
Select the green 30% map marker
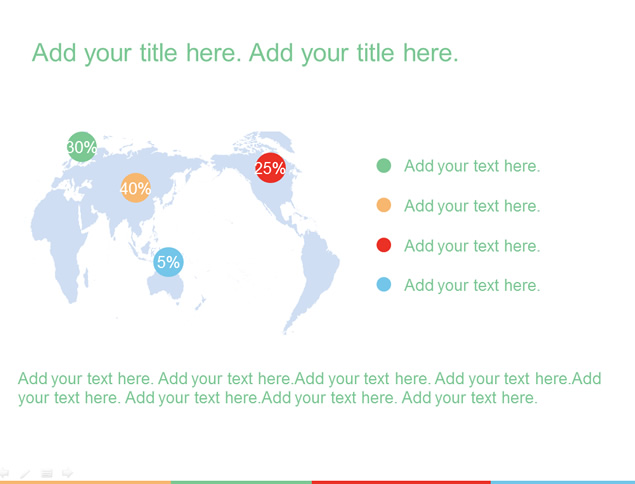click(x=82, y=147)
